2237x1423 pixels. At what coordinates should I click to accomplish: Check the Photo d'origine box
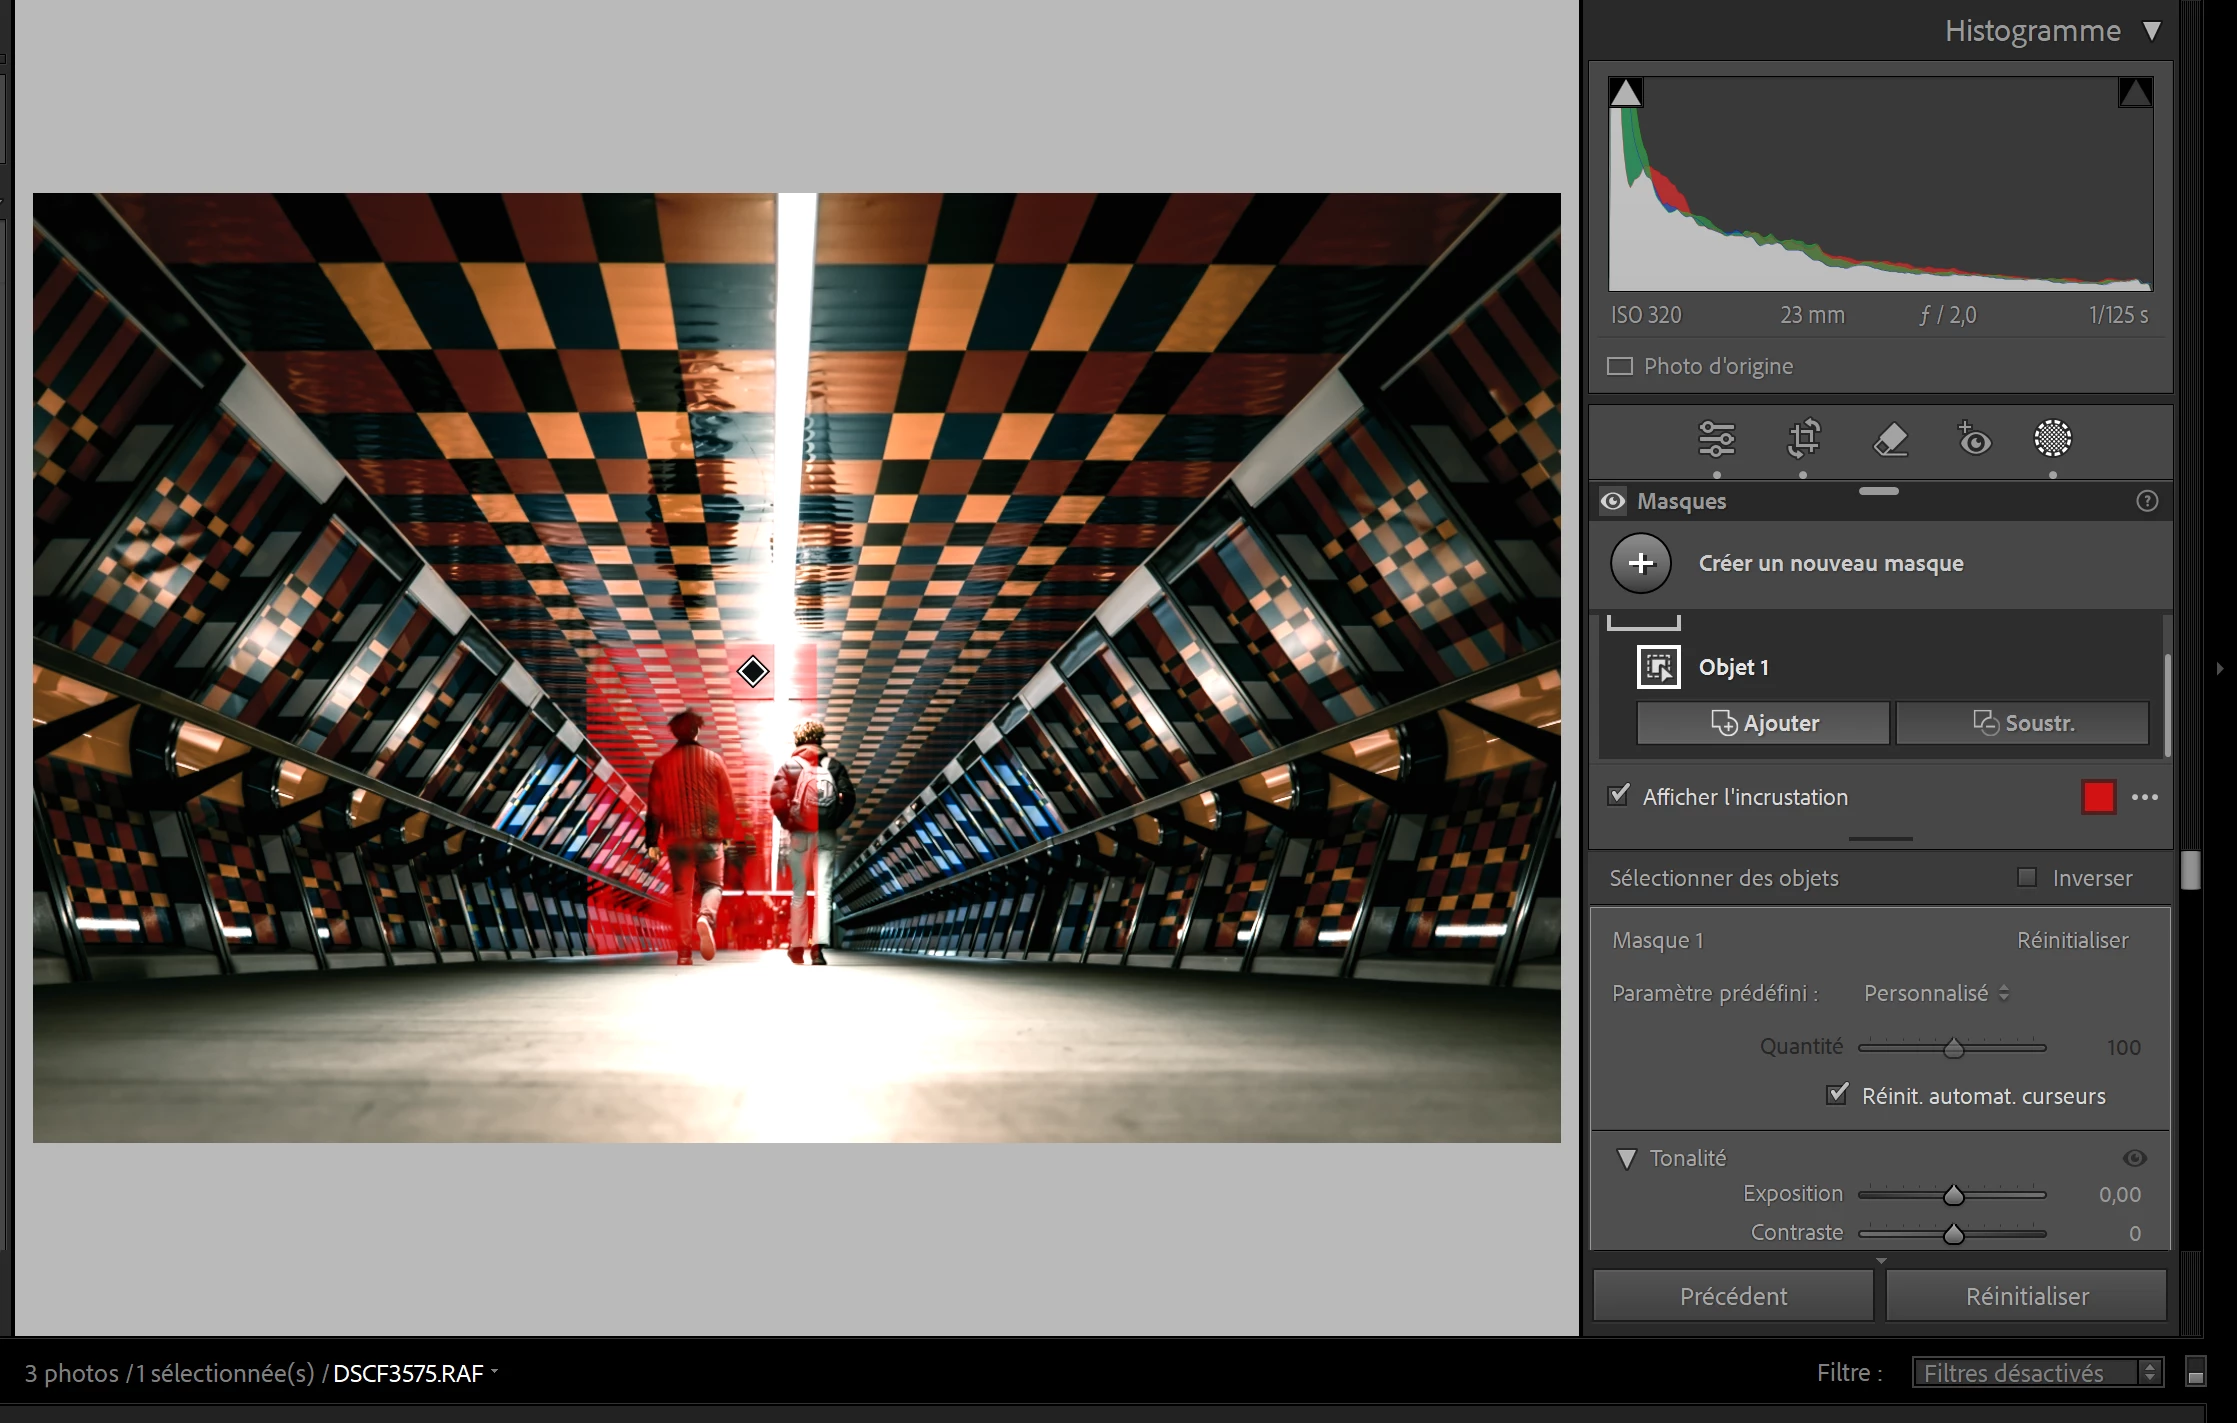click(x=1619, y=366)
